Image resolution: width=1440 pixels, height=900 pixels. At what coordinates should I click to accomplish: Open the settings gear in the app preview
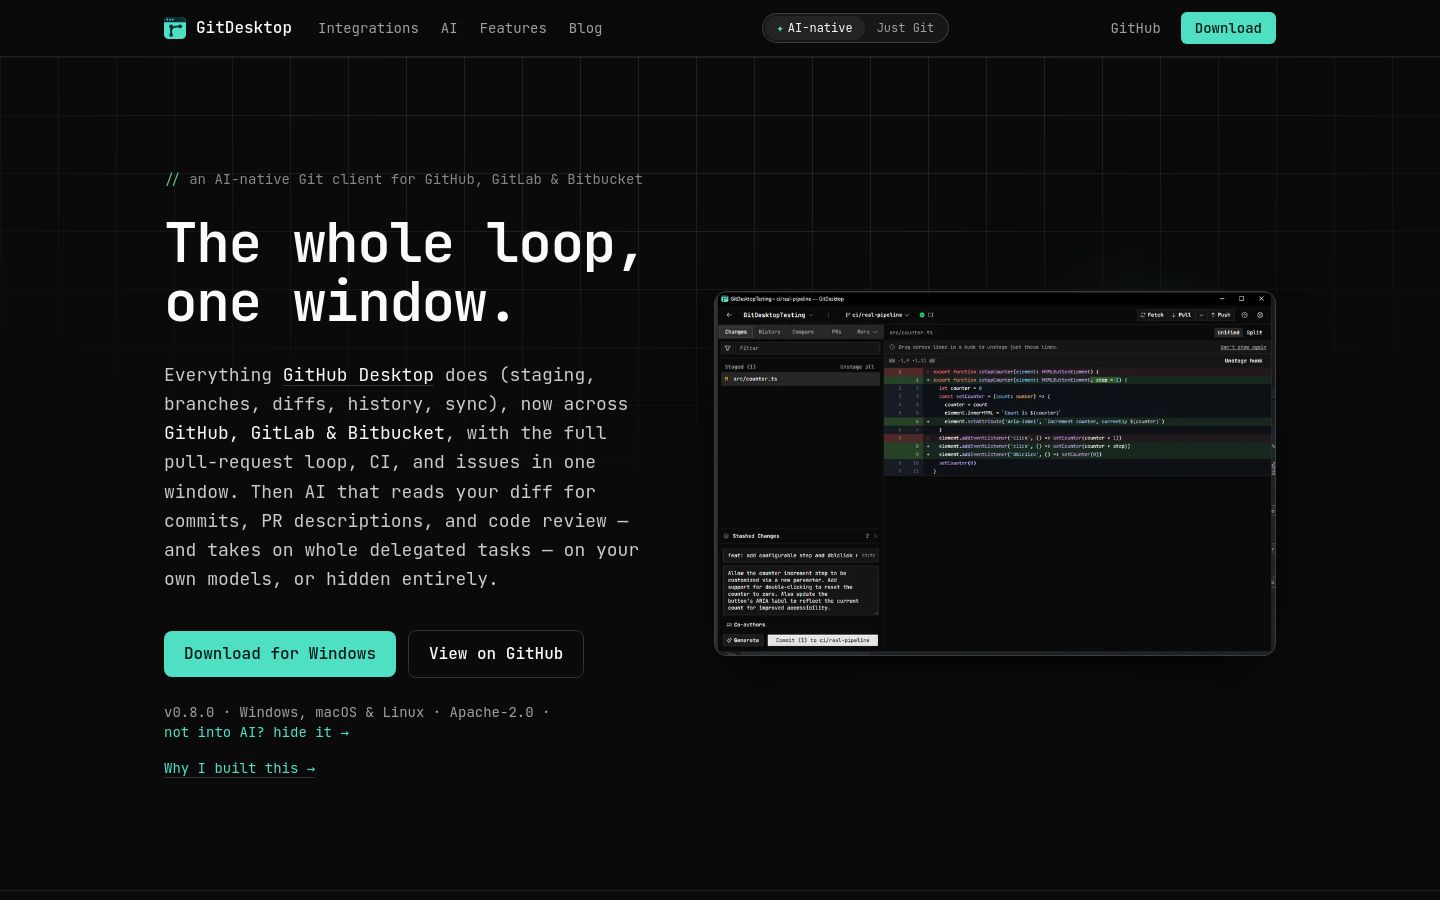point(1260,315)
